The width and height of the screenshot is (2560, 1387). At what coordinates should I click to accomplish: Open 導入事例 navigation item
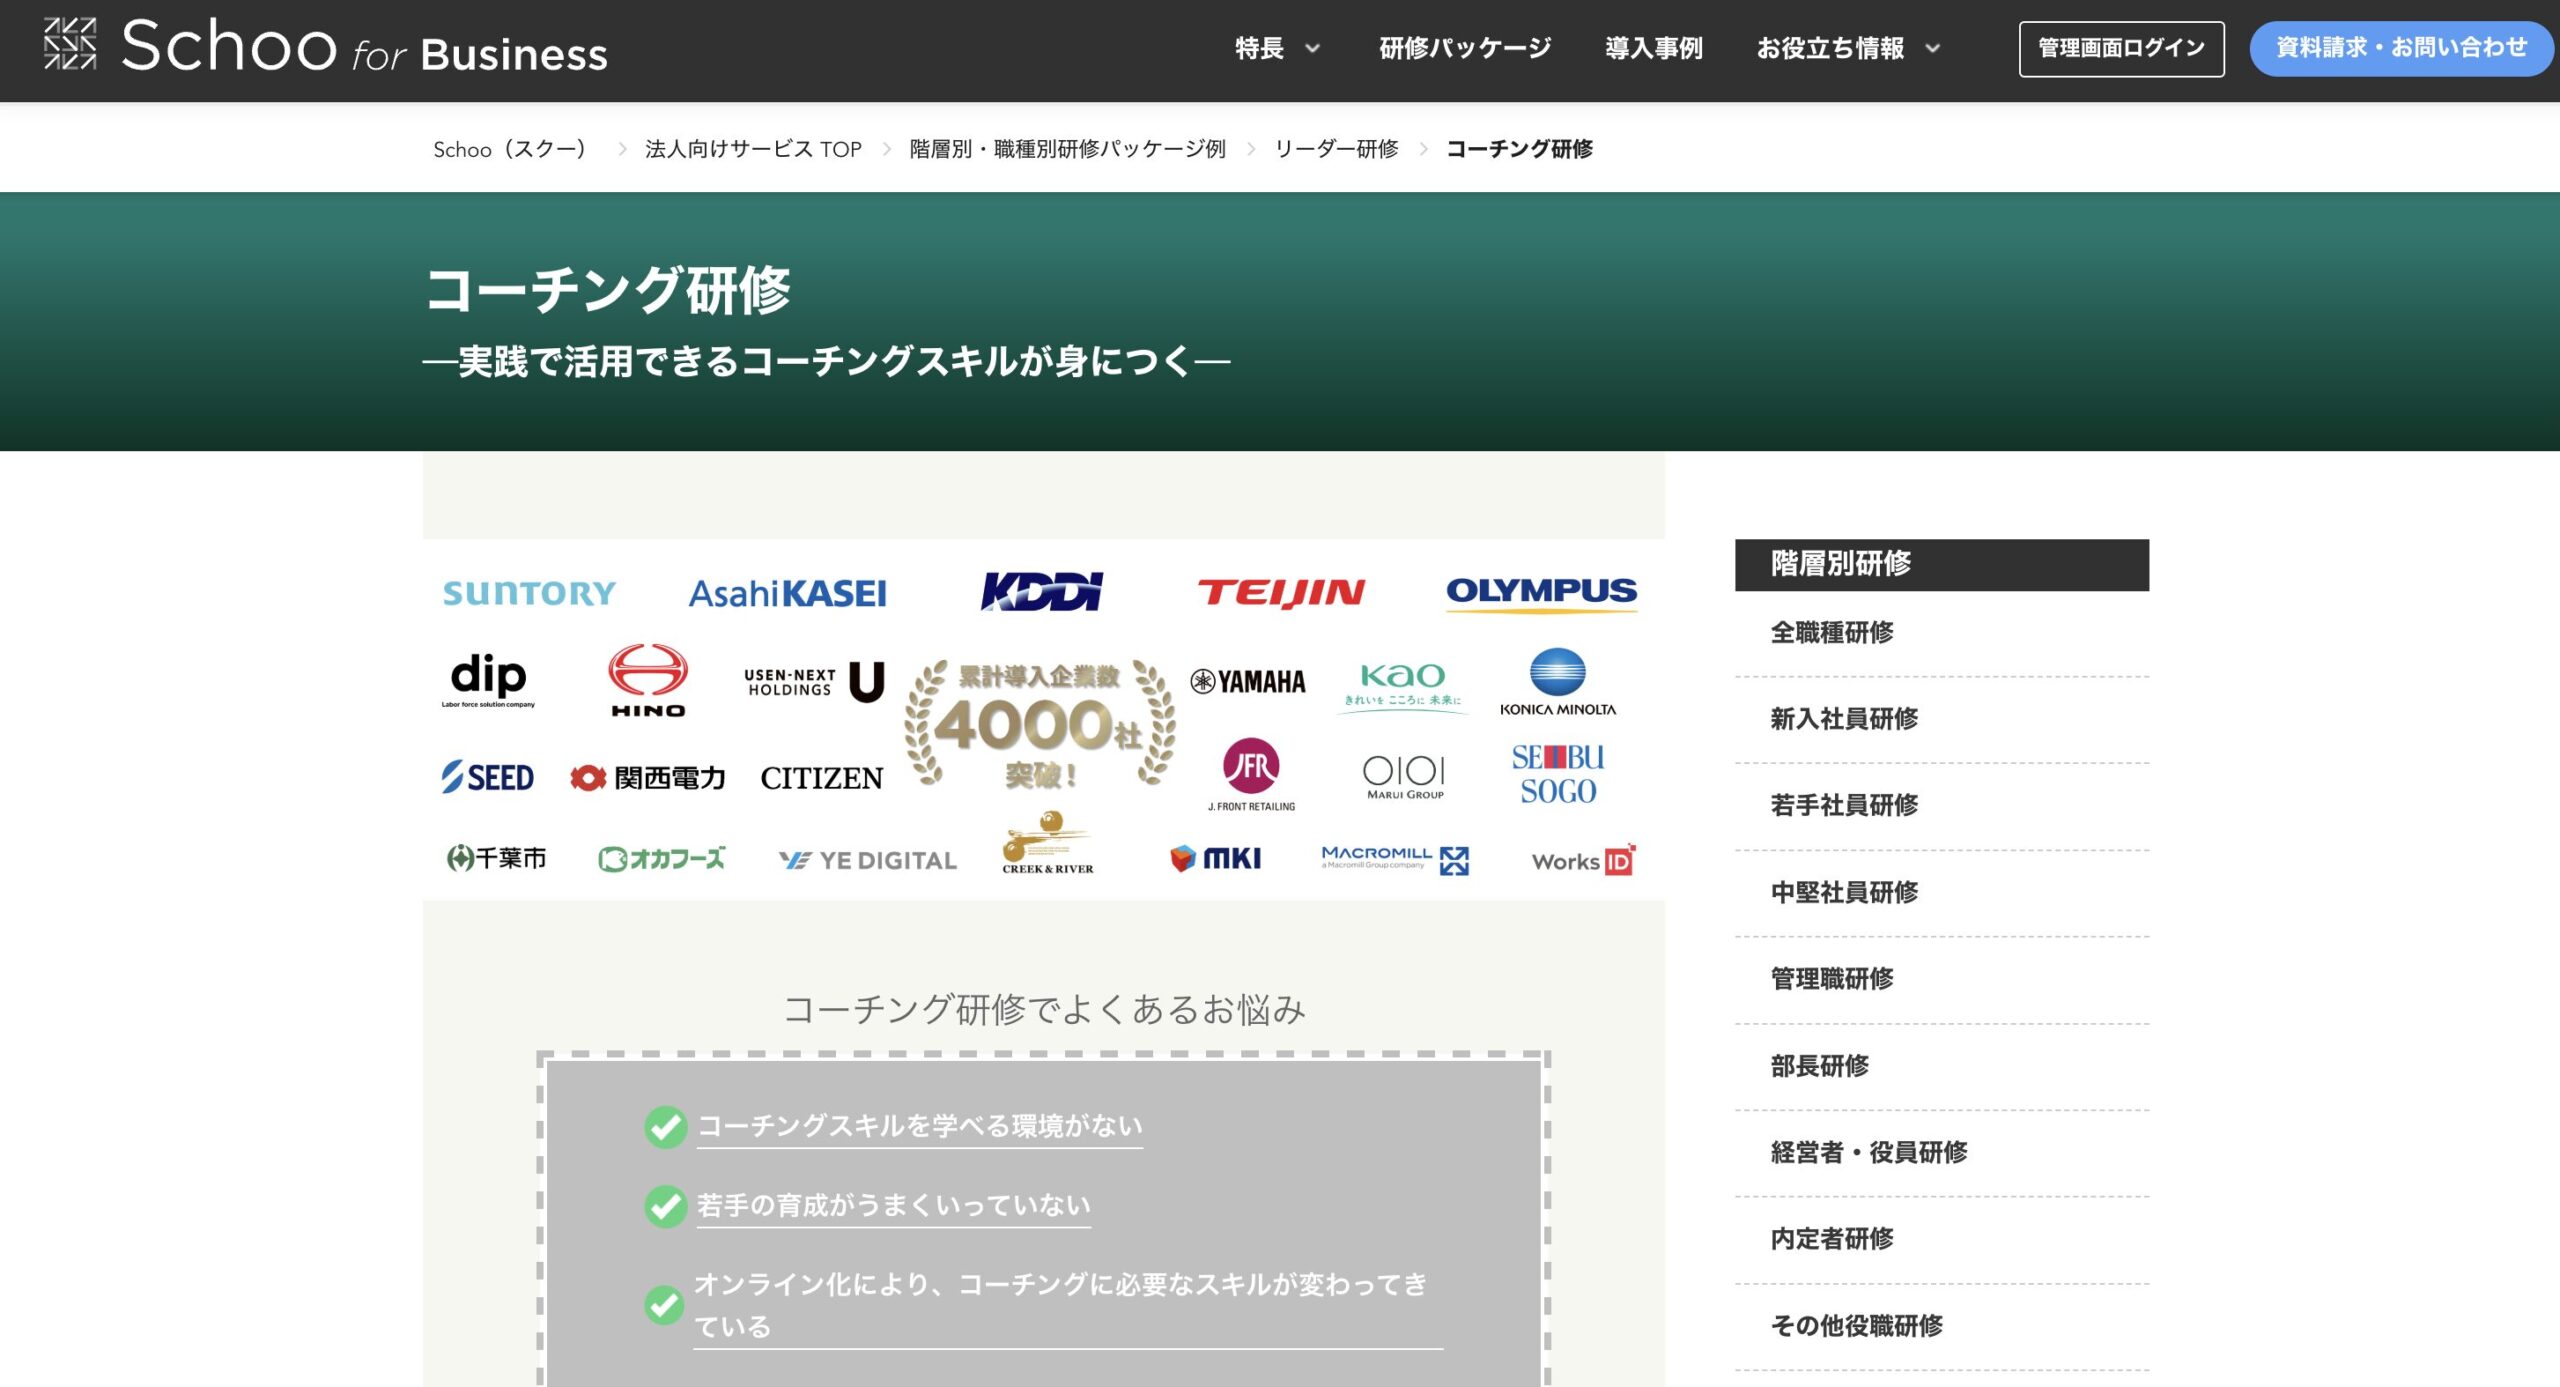1653,48
